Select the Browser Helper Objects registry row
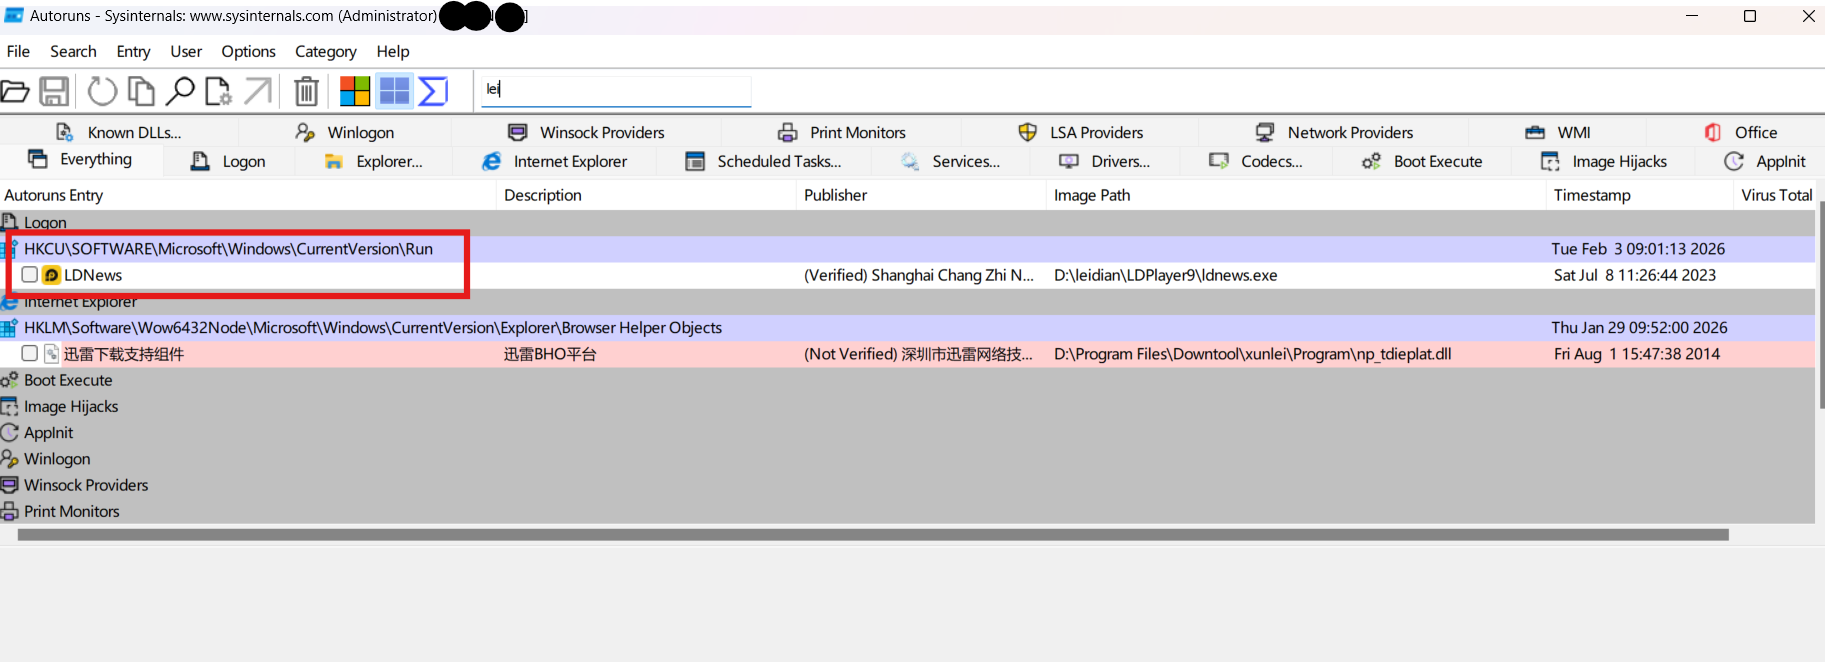Viewport: 1825px width, 662px height. tap(372, 328)
